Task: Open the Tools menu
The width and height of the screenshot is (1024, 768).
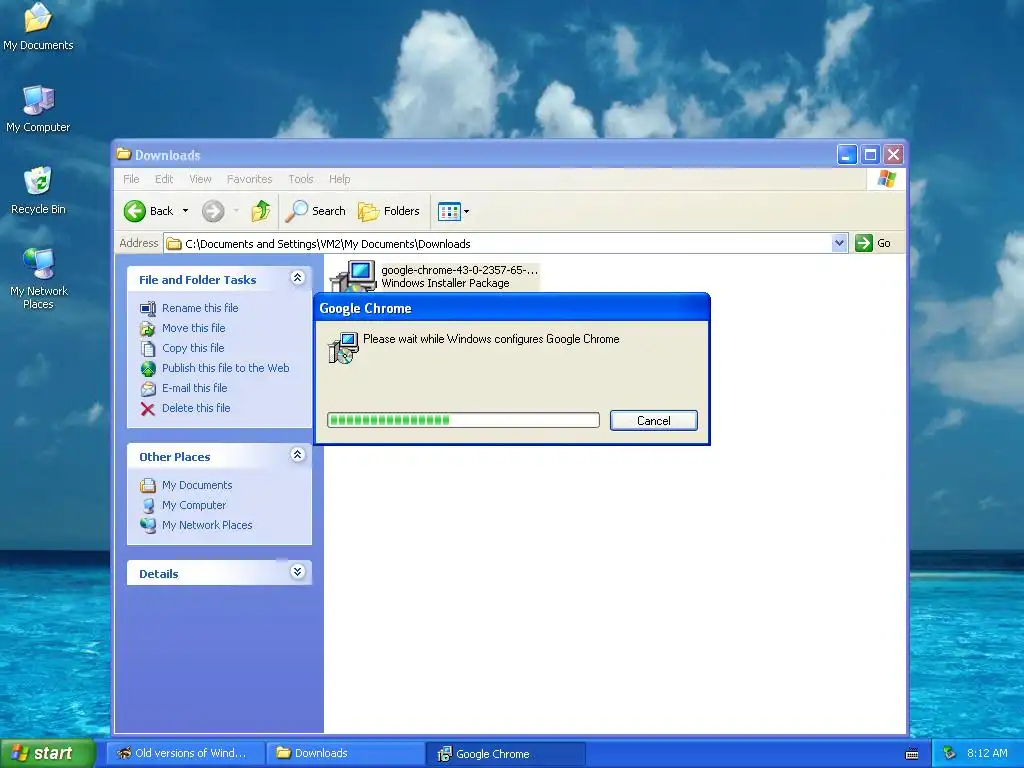Action: coord(301,179)
